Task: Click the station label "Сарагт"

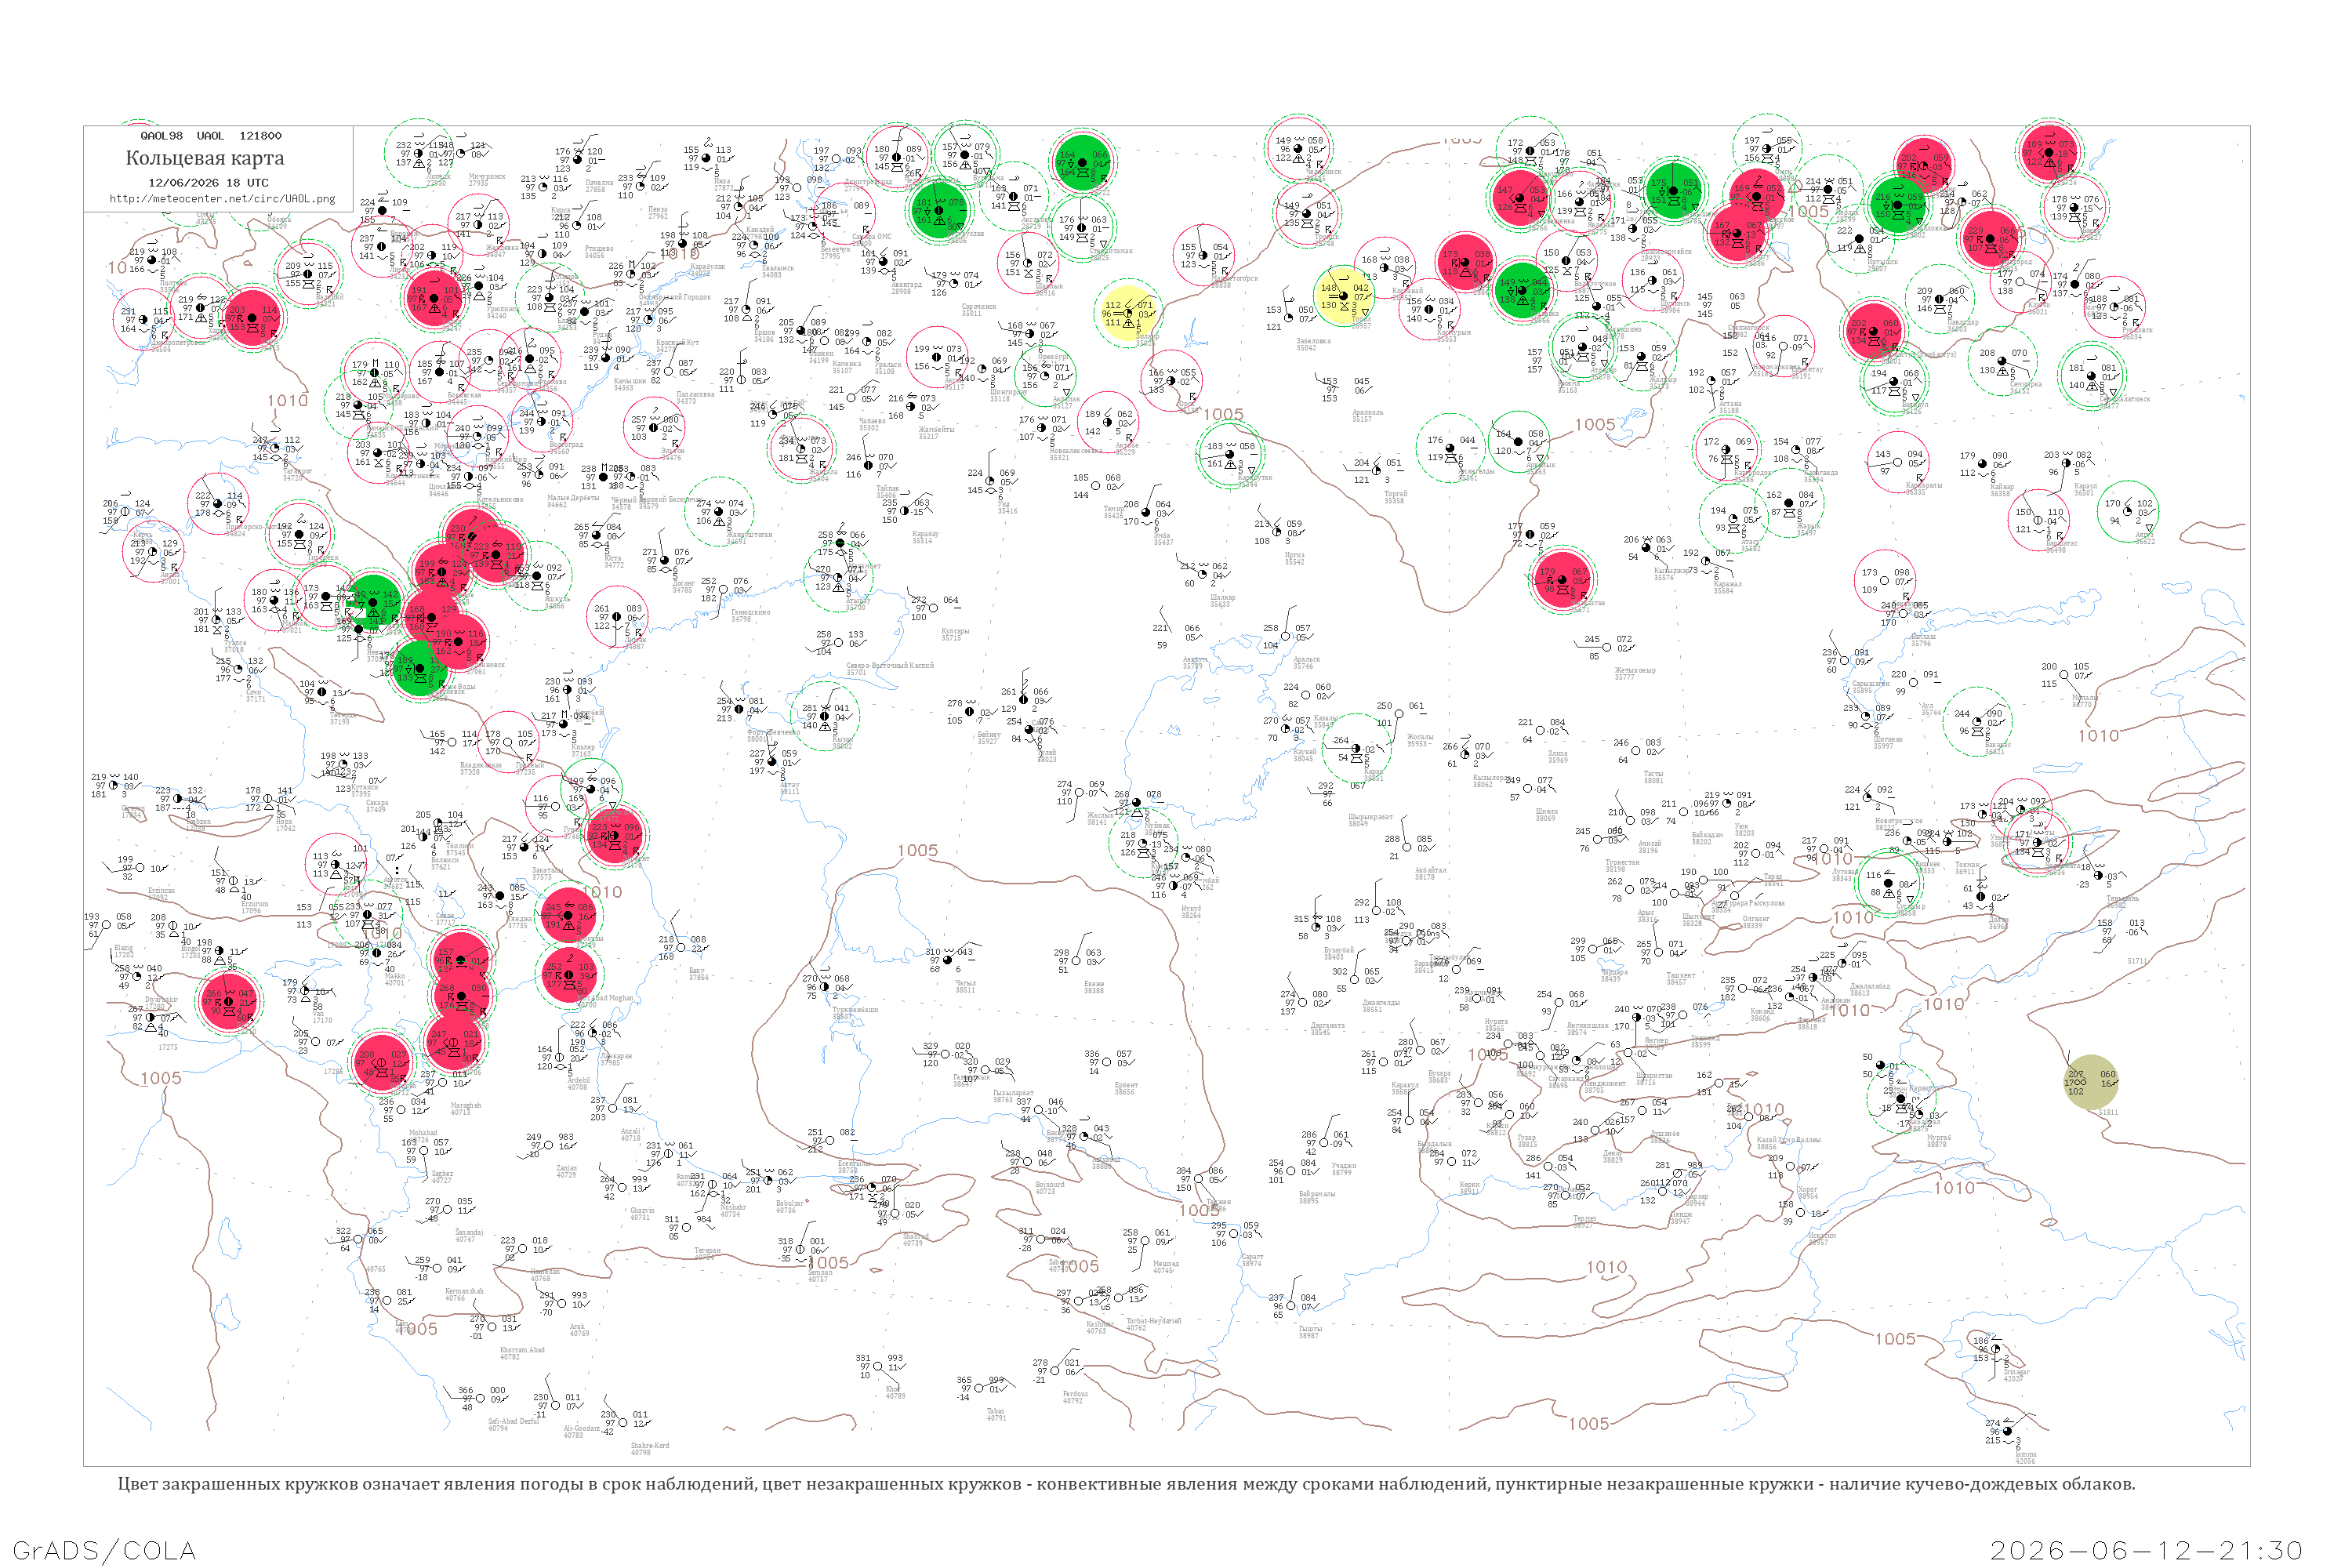Action: pos(1252,1256)
